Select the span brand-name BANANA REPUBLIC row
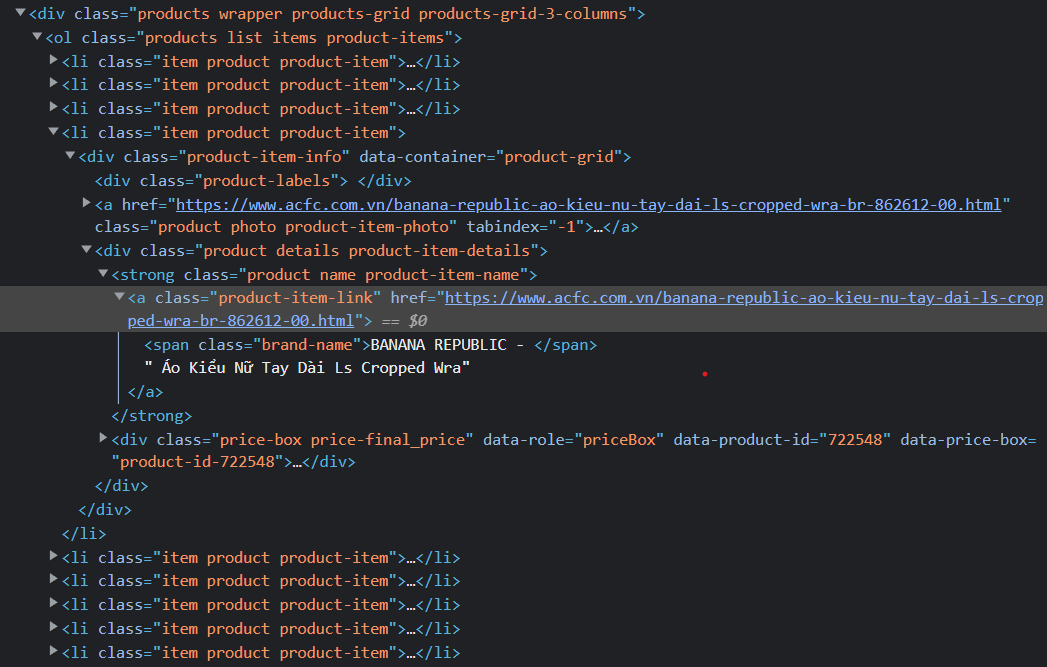Image resolution: width=1047 pixels, height=667 pixels. (371, 345)
